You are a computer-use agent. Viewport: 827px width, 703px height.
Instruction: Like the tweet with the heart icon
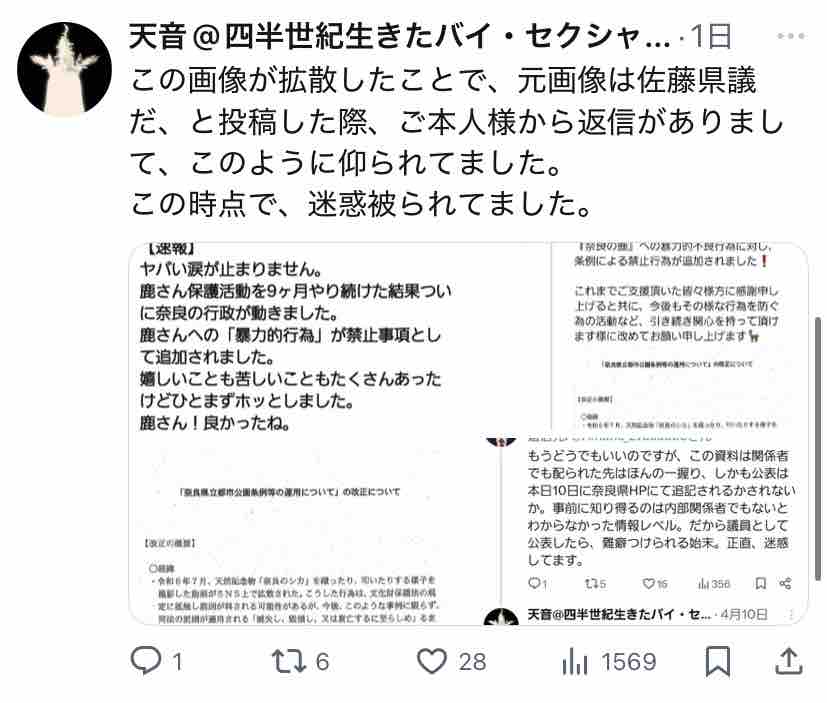432,661
